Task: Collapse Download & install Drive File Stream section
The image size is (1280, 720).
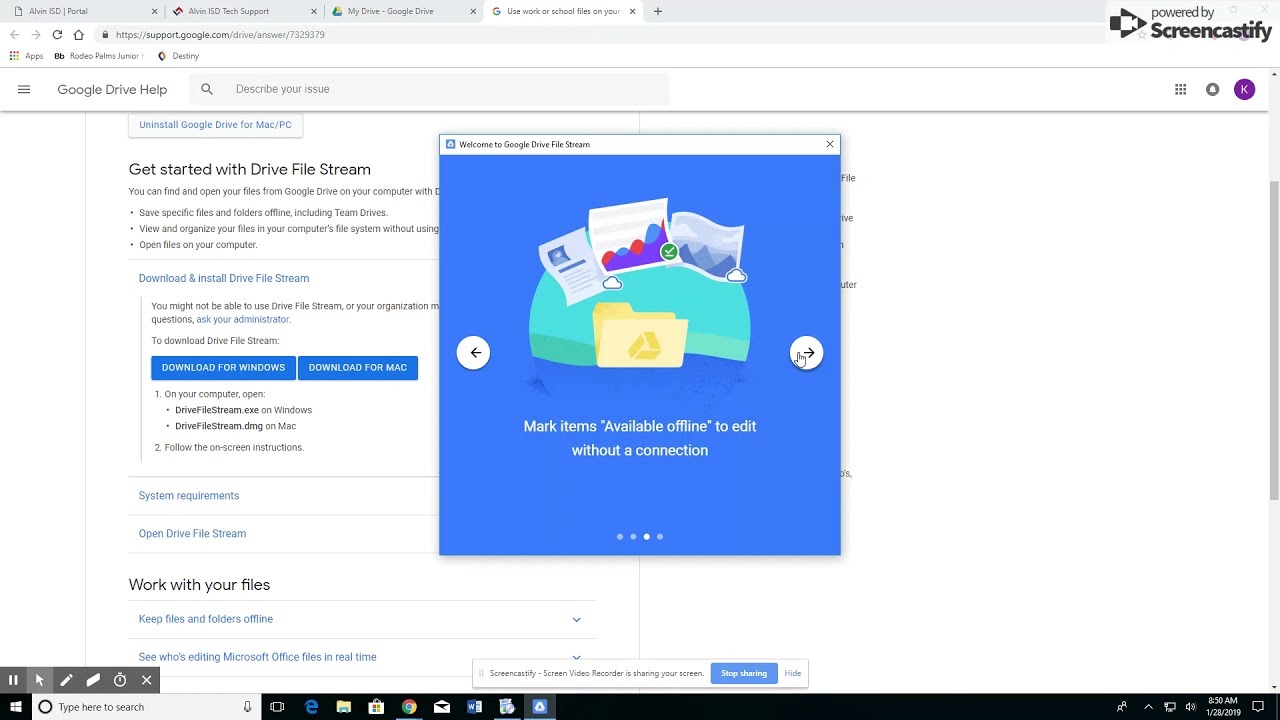Action: [224, 278]
